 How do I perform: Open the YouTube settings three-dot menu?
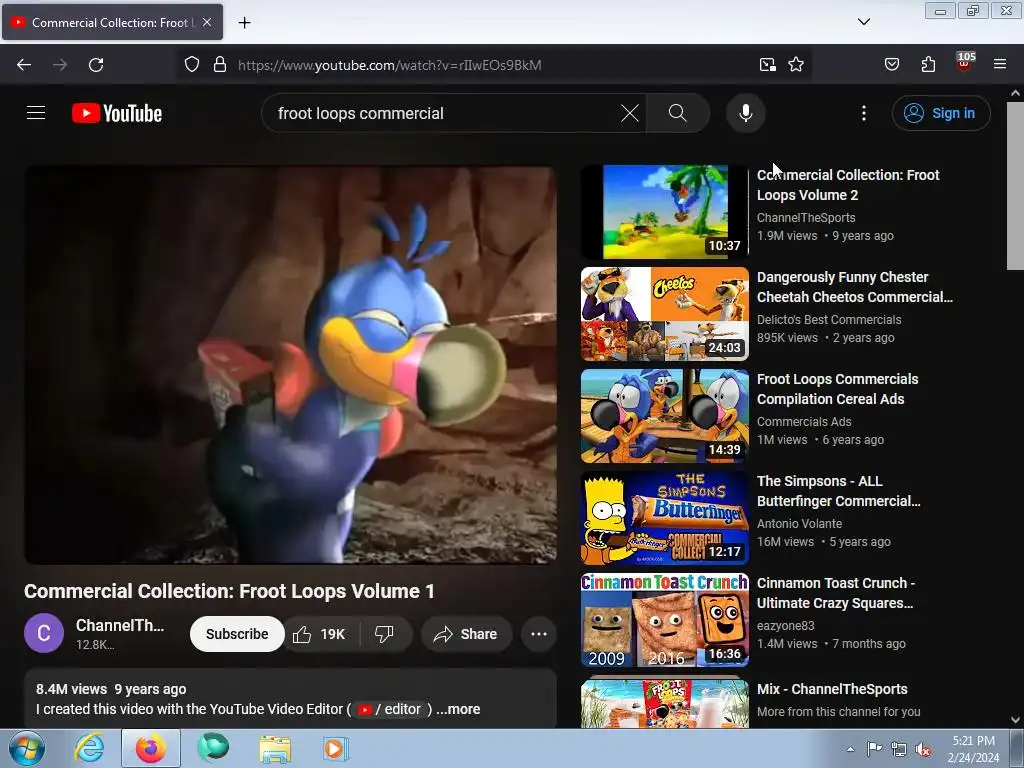863,113
